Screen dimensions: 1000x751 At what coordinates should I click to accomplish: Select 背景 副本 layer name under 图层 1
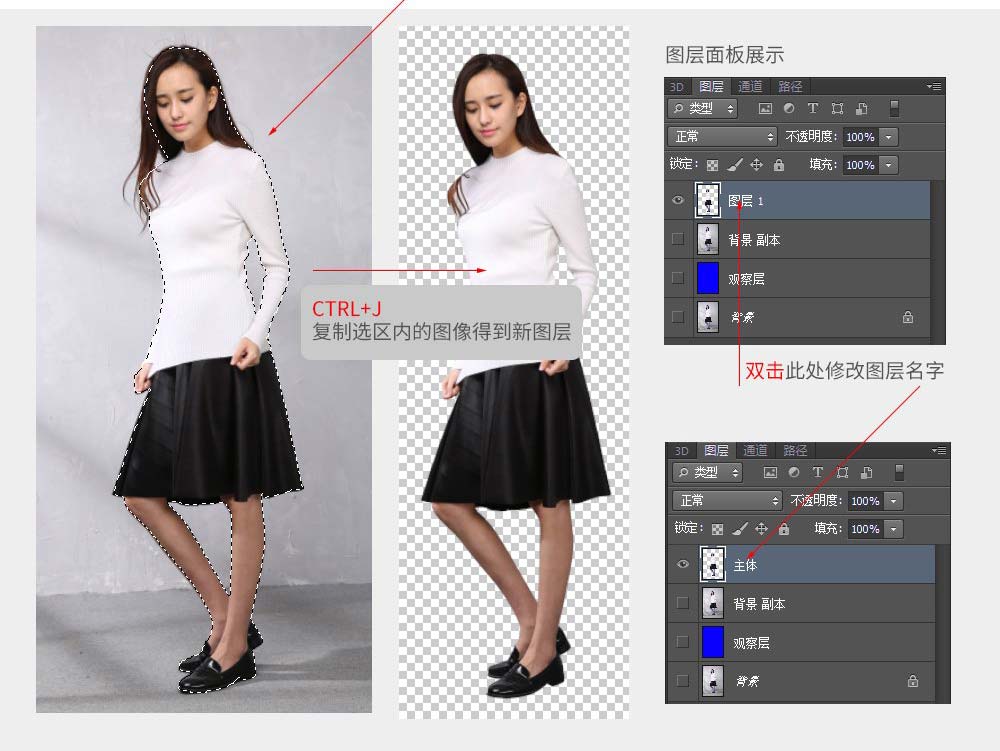(754, 240)
